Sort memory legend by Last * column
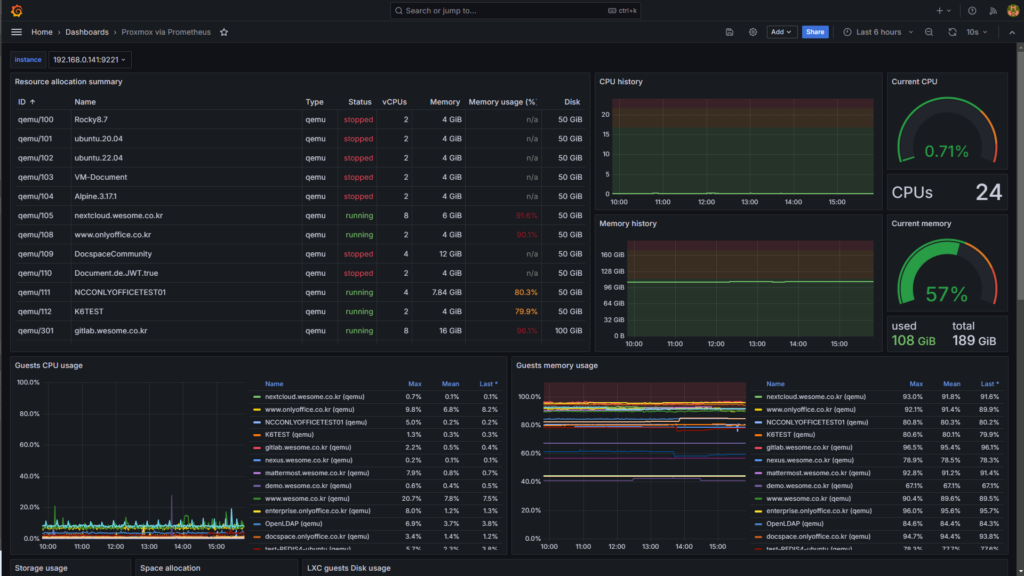Viewport: 1024px width, 576px height. 989,384
